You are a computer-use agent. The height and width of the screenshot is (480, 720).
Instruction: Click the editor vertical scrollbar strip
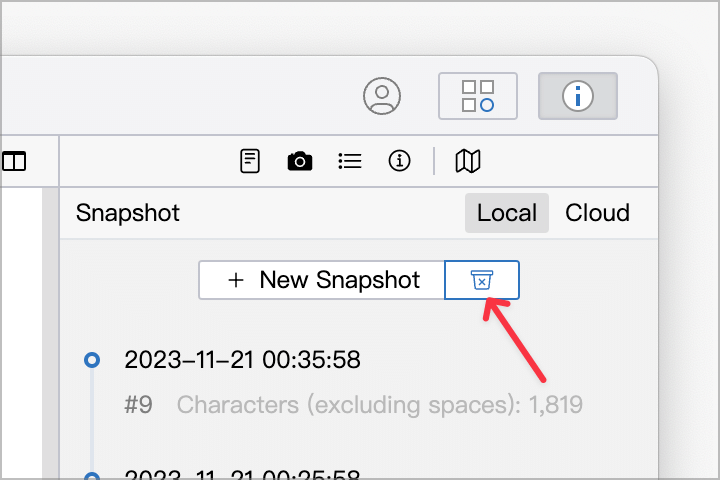pyautogui.click(x=50, y=333)
